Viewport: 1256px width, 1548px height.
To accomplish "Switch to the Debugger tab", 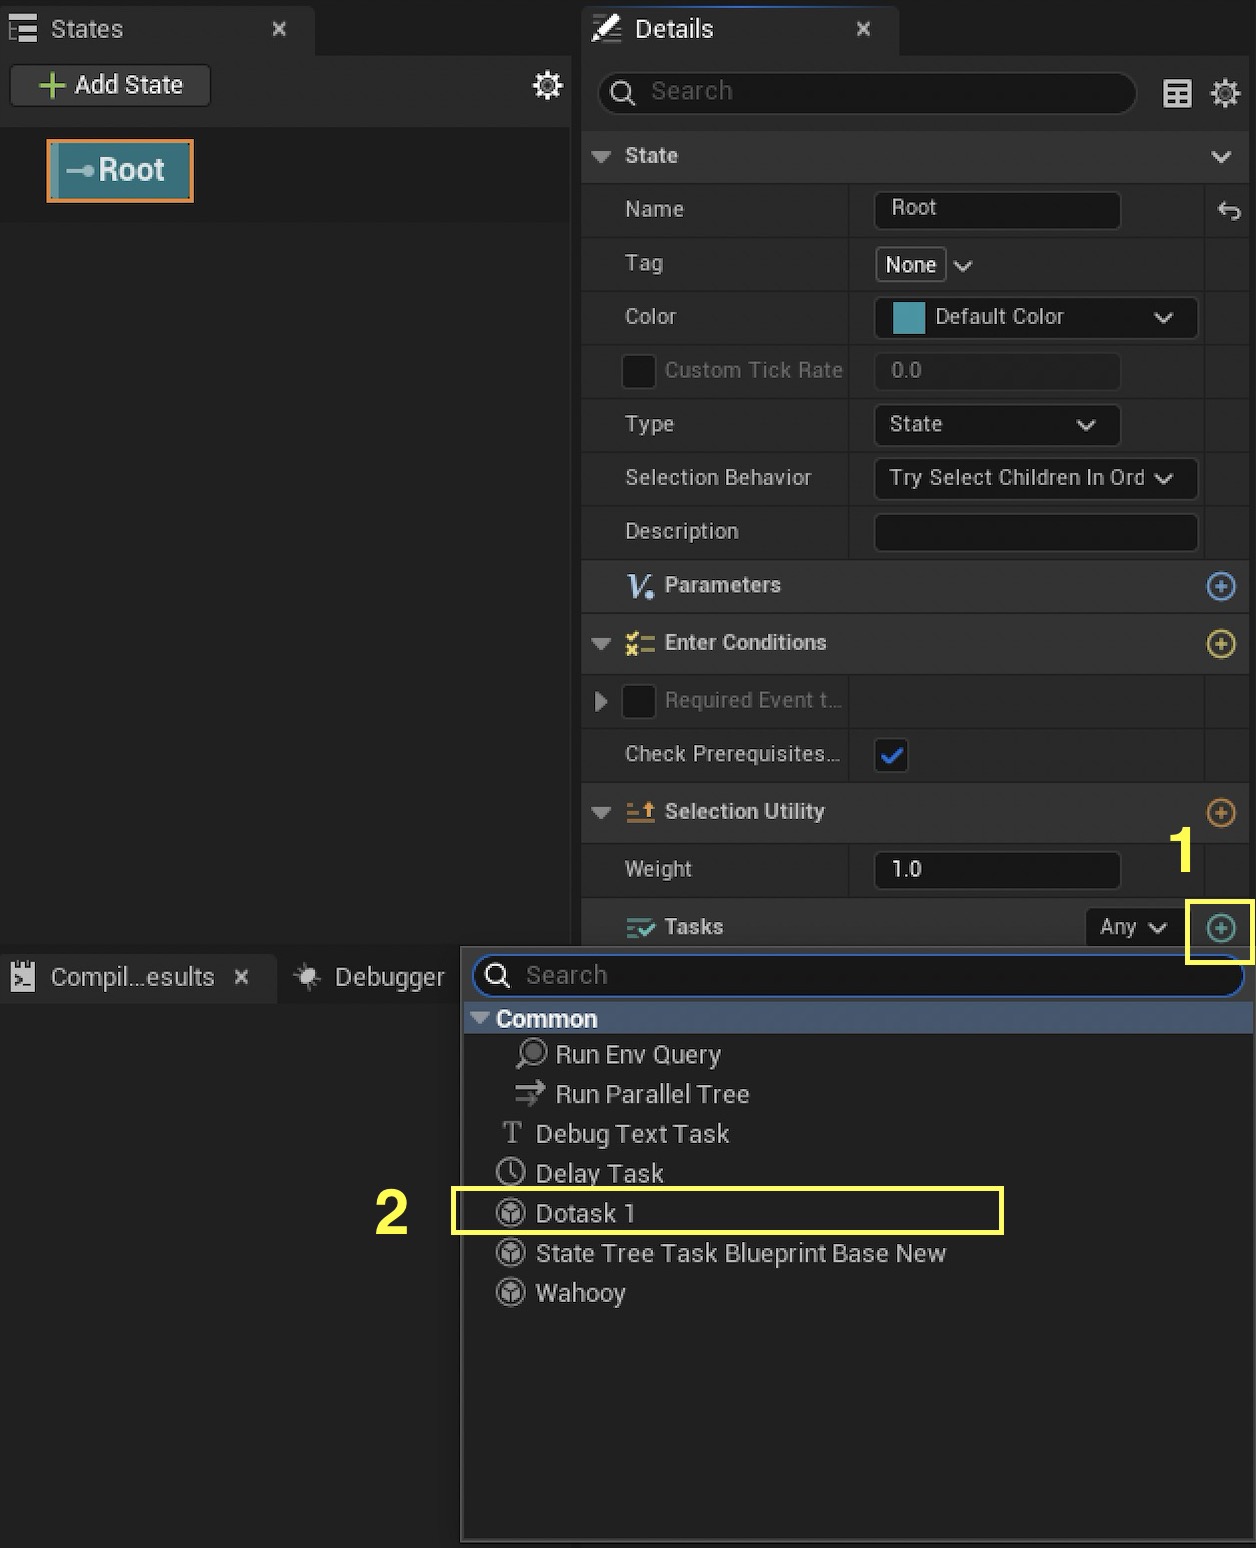I will [370, 977].
